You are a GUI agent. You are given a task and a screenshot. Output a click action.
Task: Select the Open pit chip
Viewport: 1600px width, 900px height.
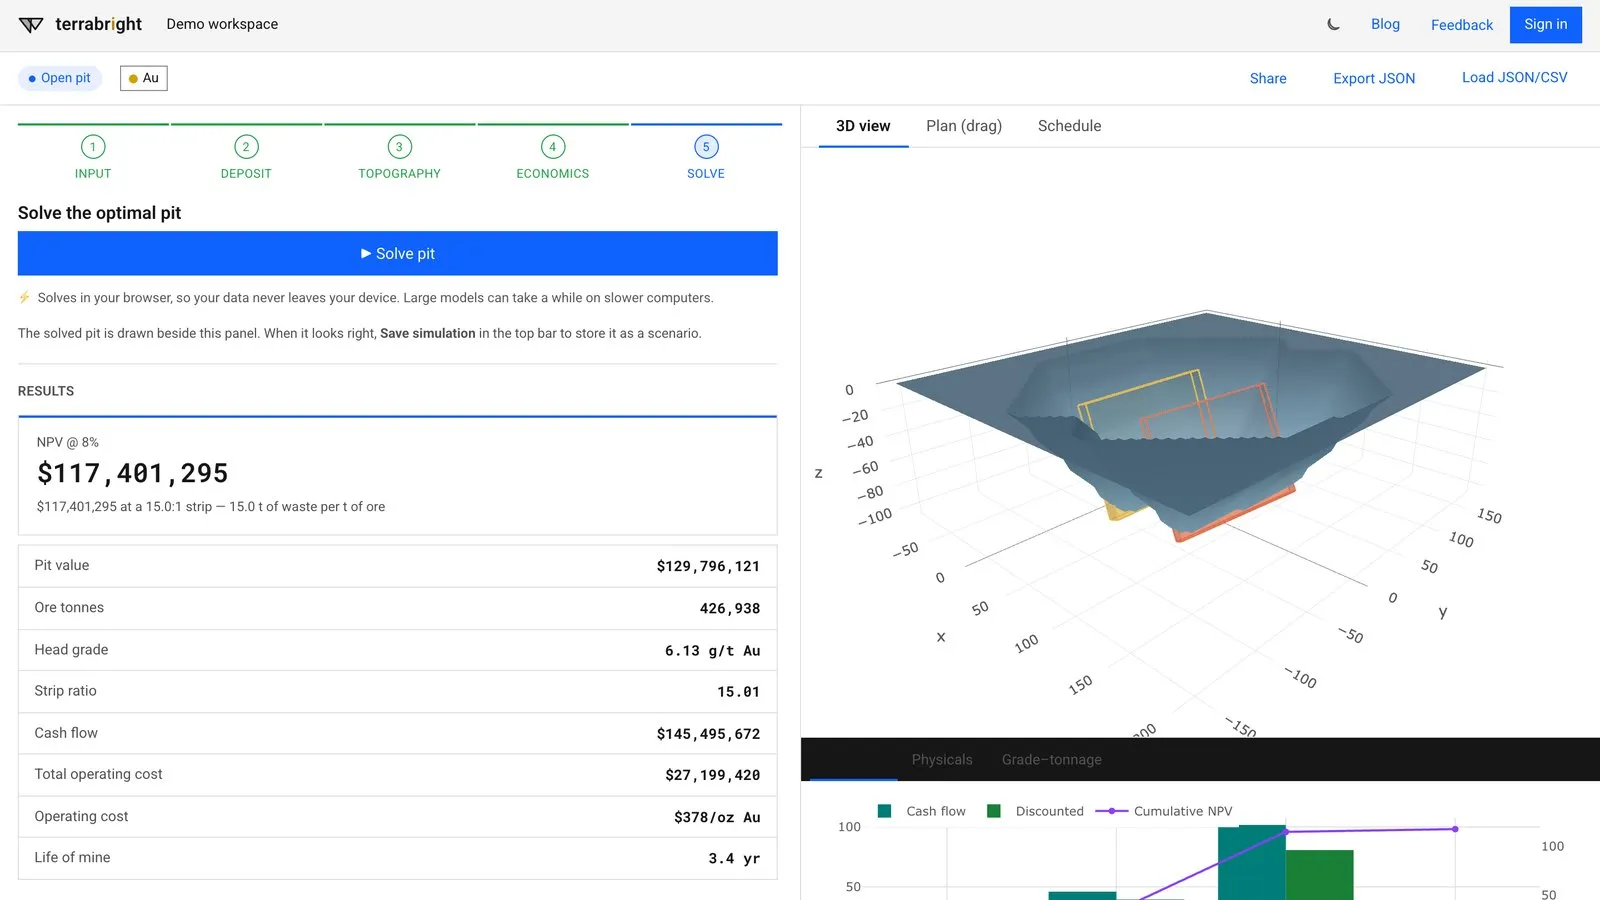point(60,78)
